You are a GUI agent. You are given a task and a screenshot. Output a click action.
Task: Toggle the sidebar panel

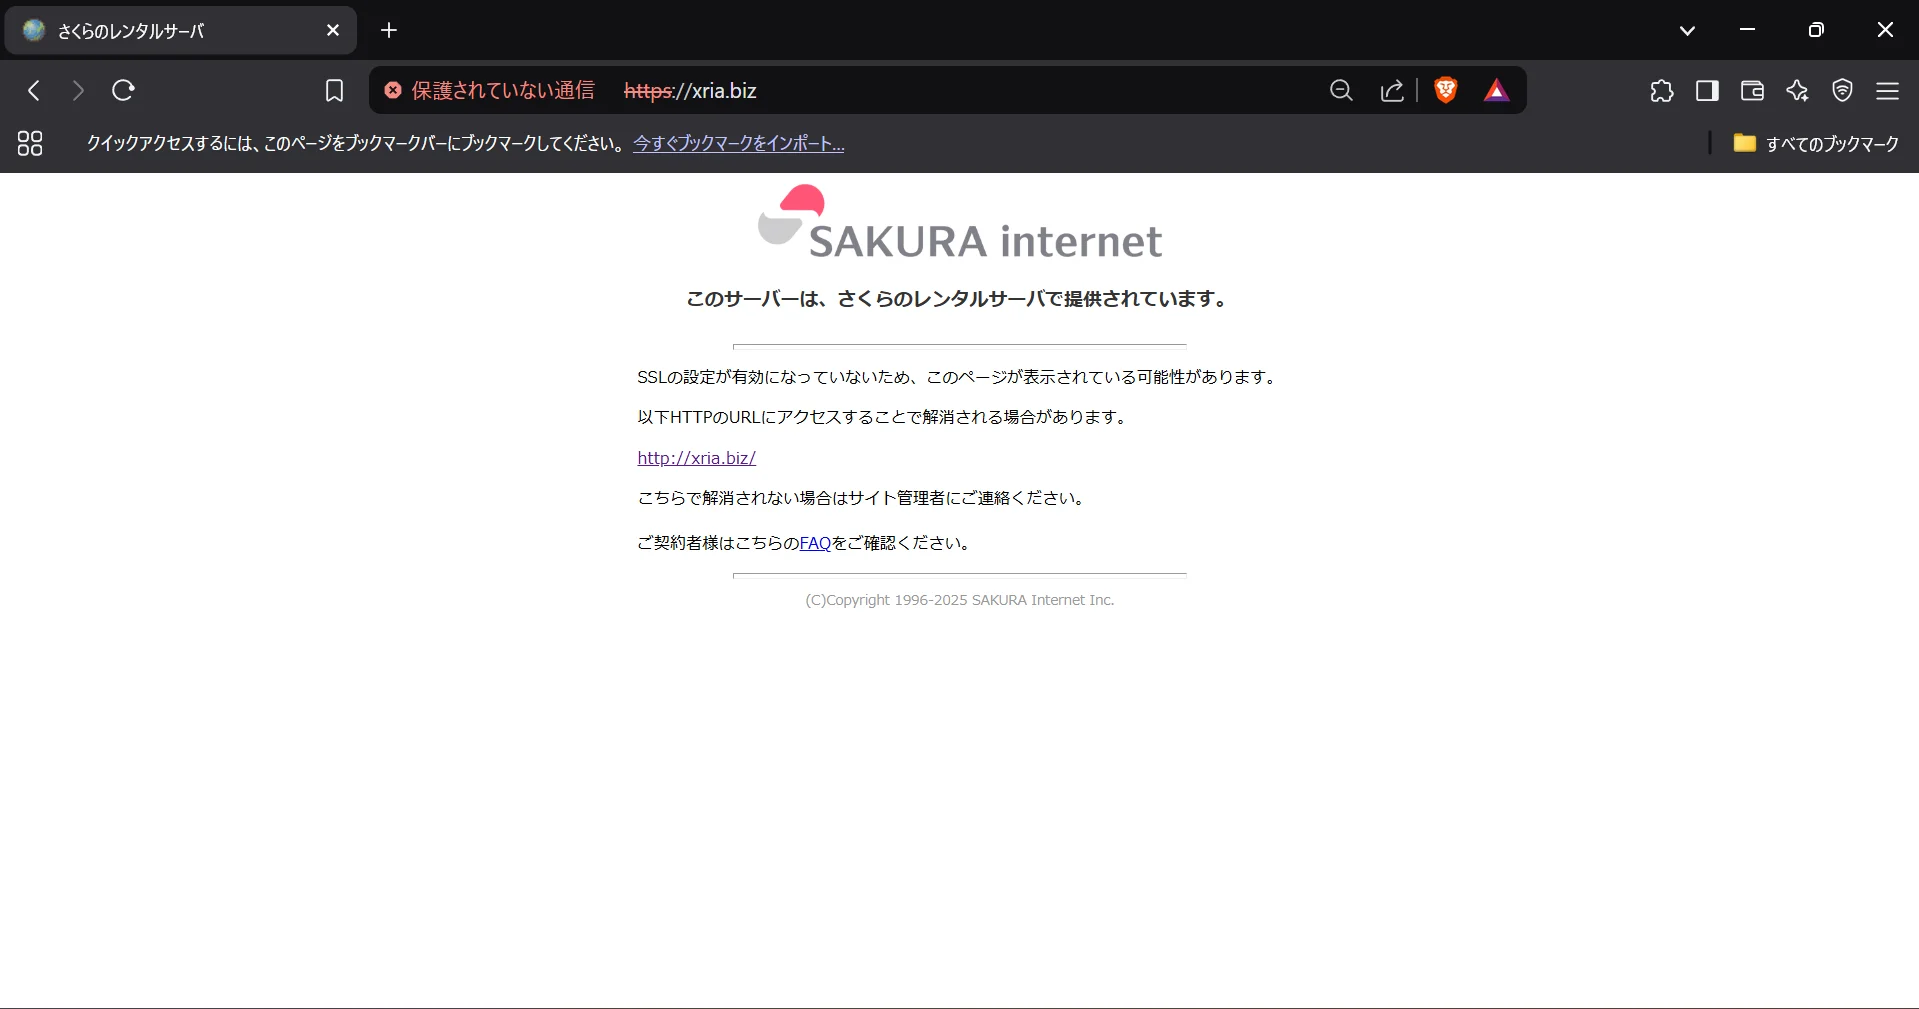point(1707,91)
